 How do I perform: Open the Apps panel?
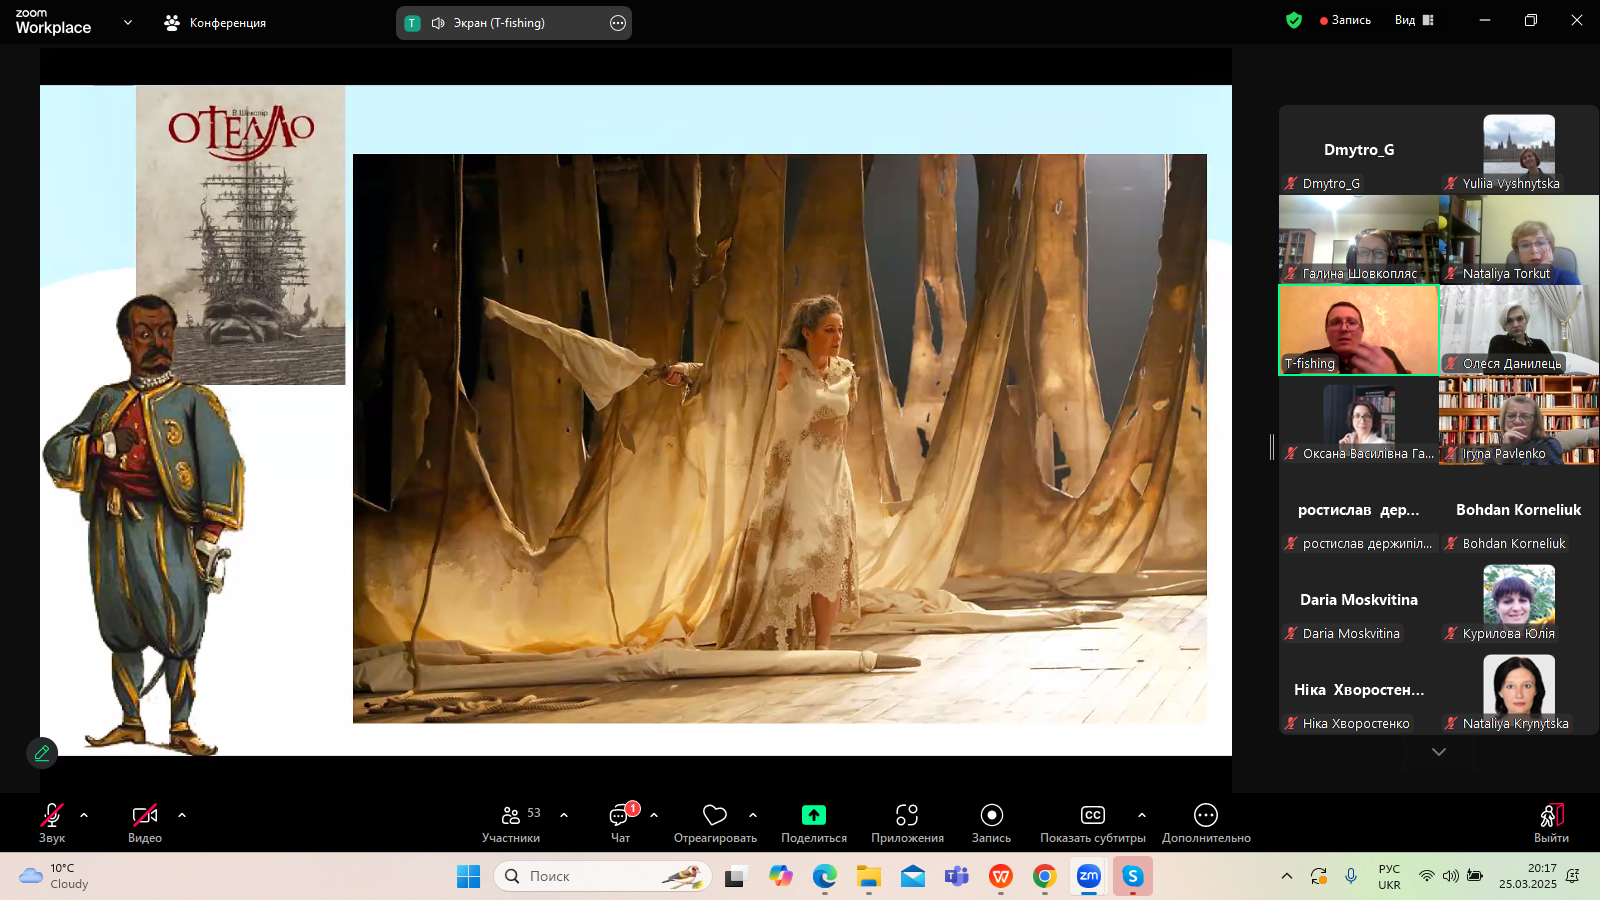coord(906,816)
